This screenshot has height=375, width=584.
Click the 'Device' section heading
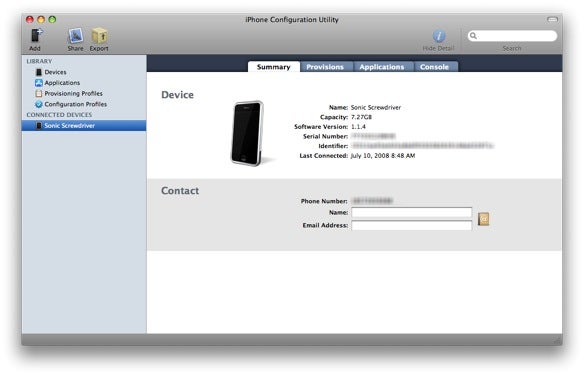(x=177, y=95)
